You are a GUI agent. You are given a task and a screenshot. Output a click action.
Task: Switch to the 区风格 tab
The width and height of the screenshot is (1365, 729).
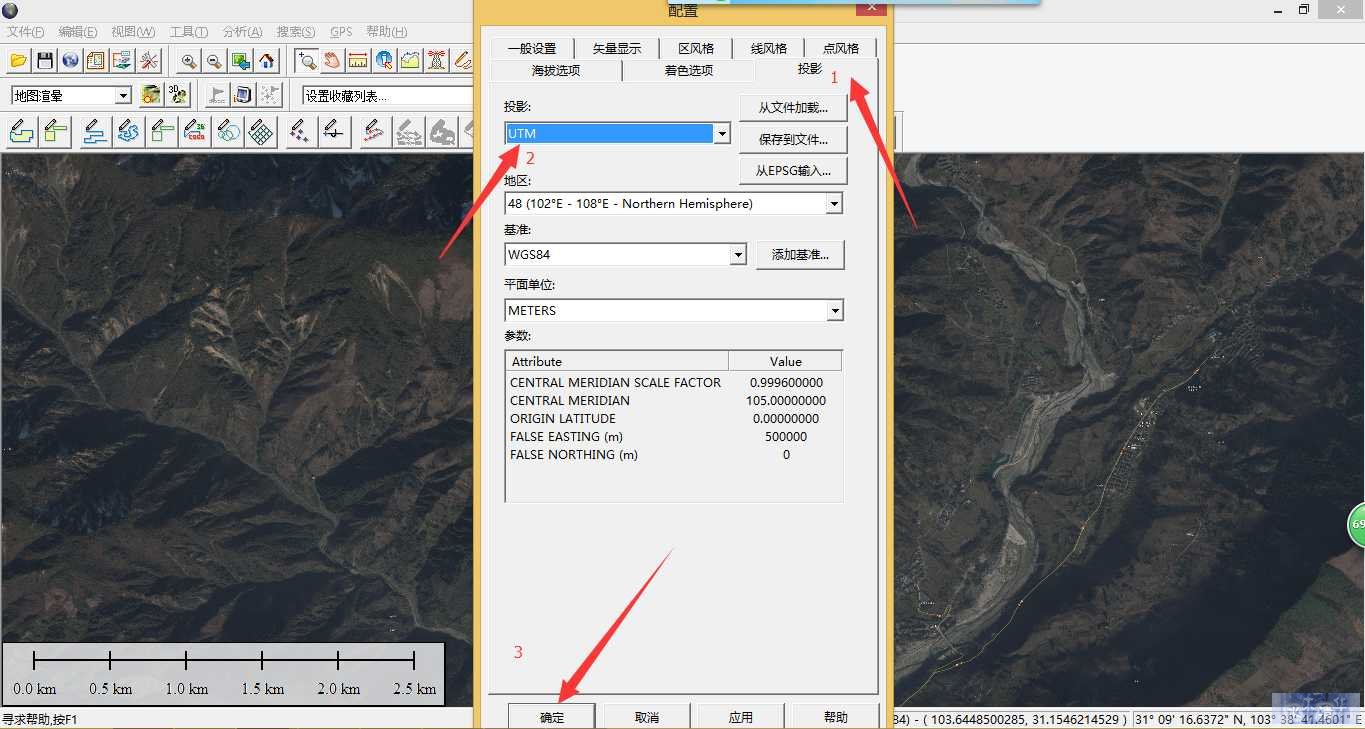point(696,48)
